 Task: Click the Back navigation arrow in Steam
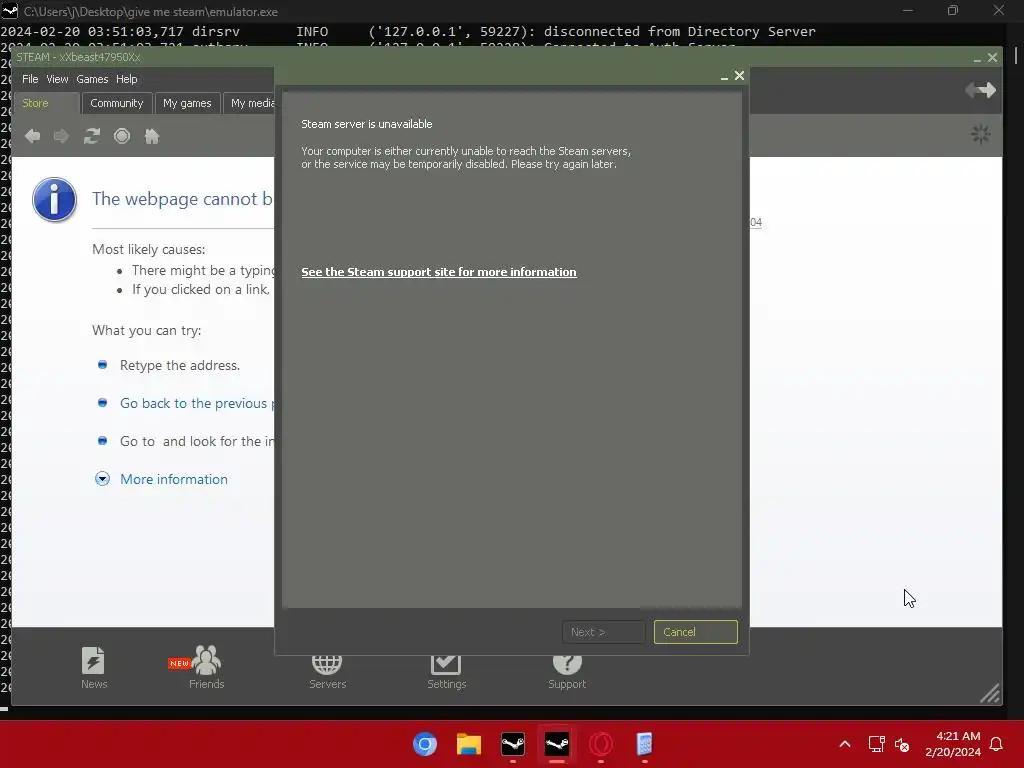pos(33,136)
